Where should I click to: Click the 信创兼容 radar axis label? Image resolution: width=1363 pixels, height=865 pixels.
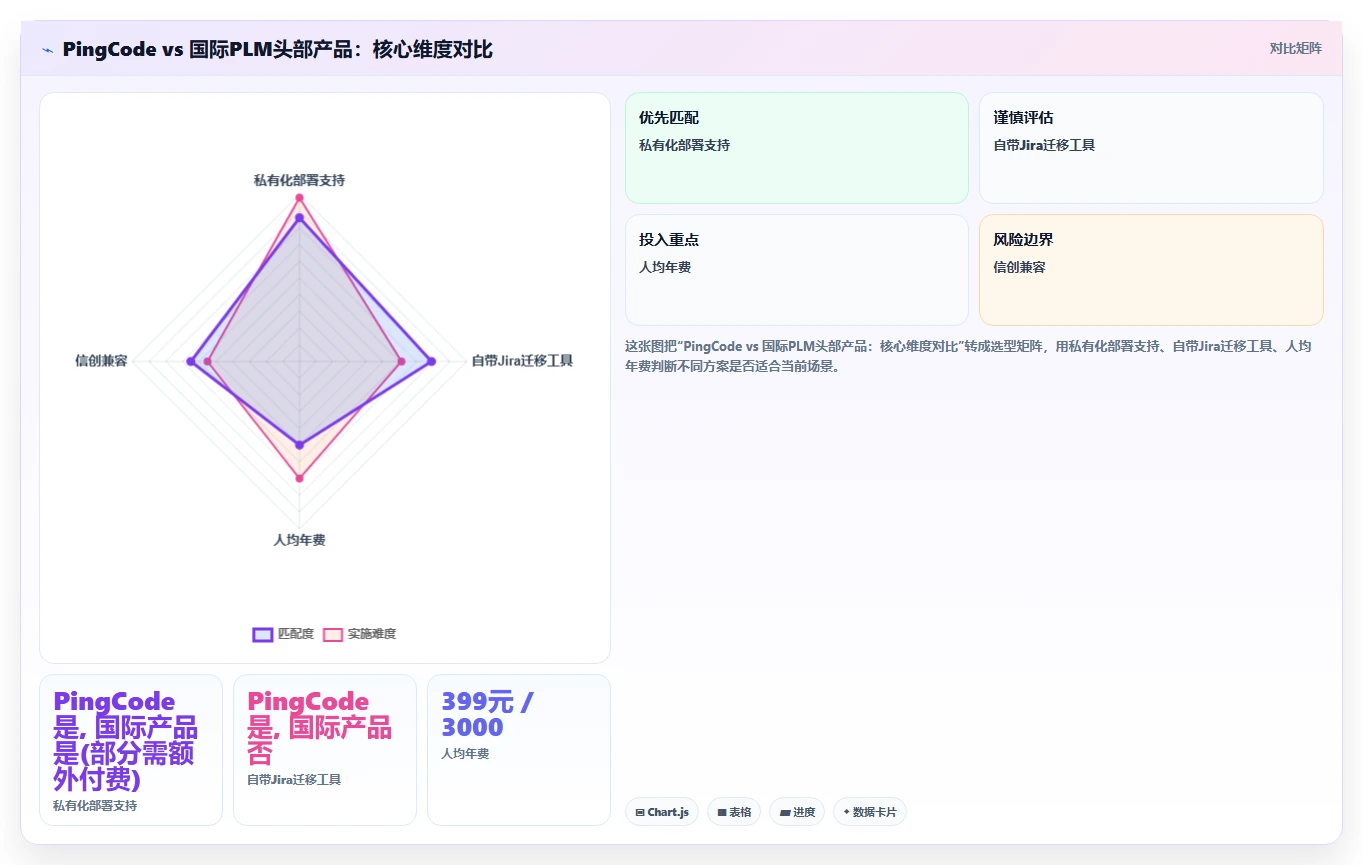point(101,360)
